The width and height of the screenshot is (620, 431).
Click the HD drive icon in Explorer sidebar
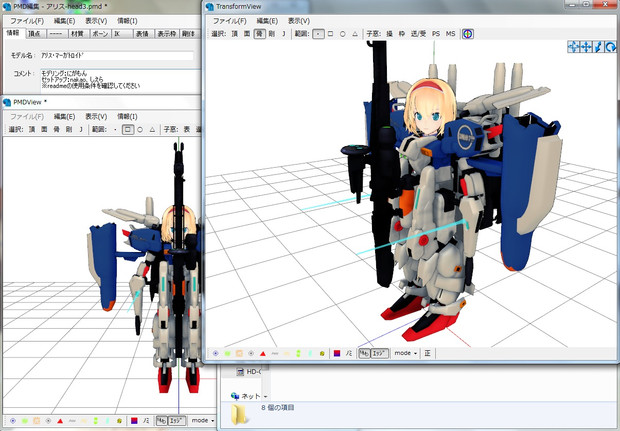tap(242, 371)
